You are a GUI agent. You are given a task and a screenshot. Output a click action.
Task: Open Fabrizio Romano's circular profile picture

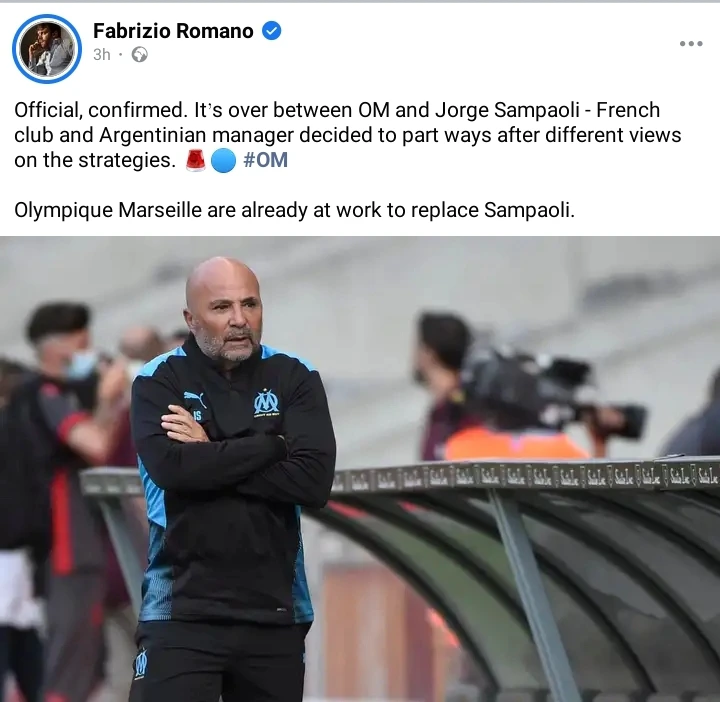(47, 49)
